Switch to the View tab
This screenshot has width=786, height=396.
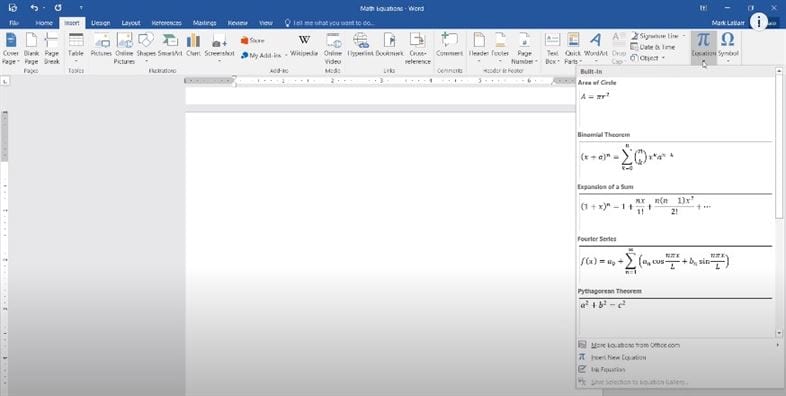266,23
